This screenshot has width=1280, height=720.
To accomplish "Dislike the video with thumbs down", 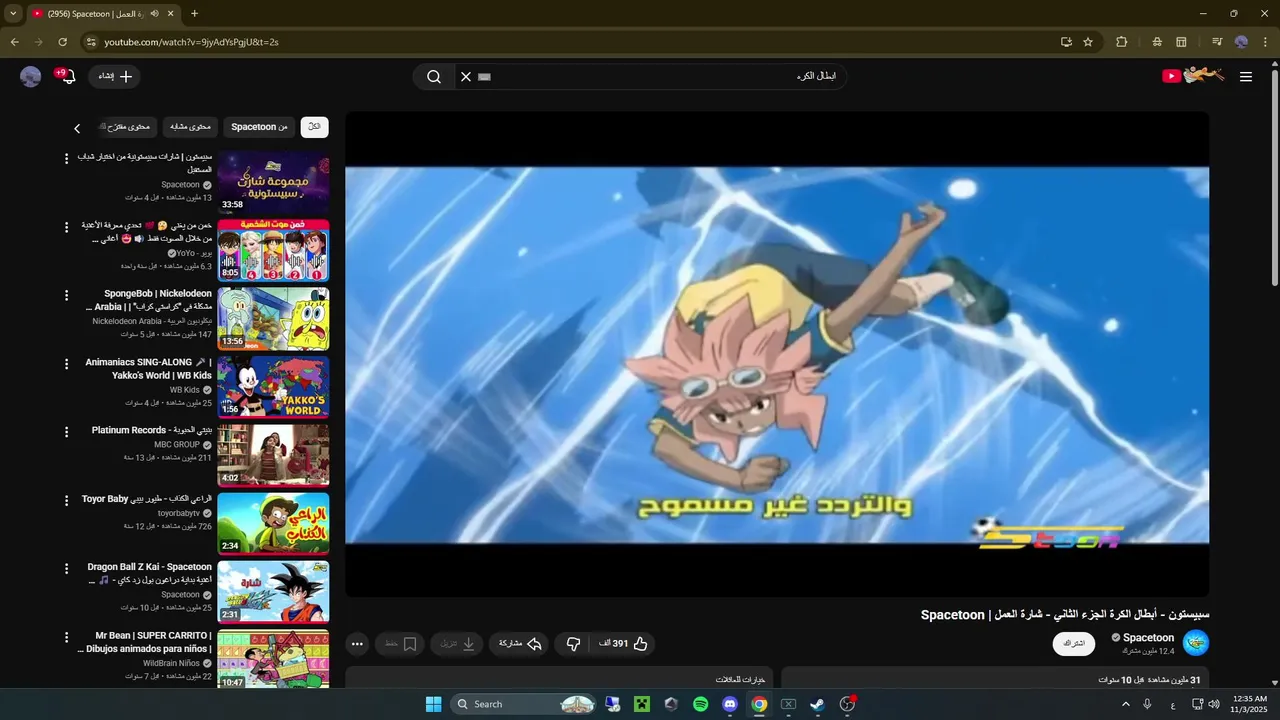I will pyautogui.click(x=573, y=643).
